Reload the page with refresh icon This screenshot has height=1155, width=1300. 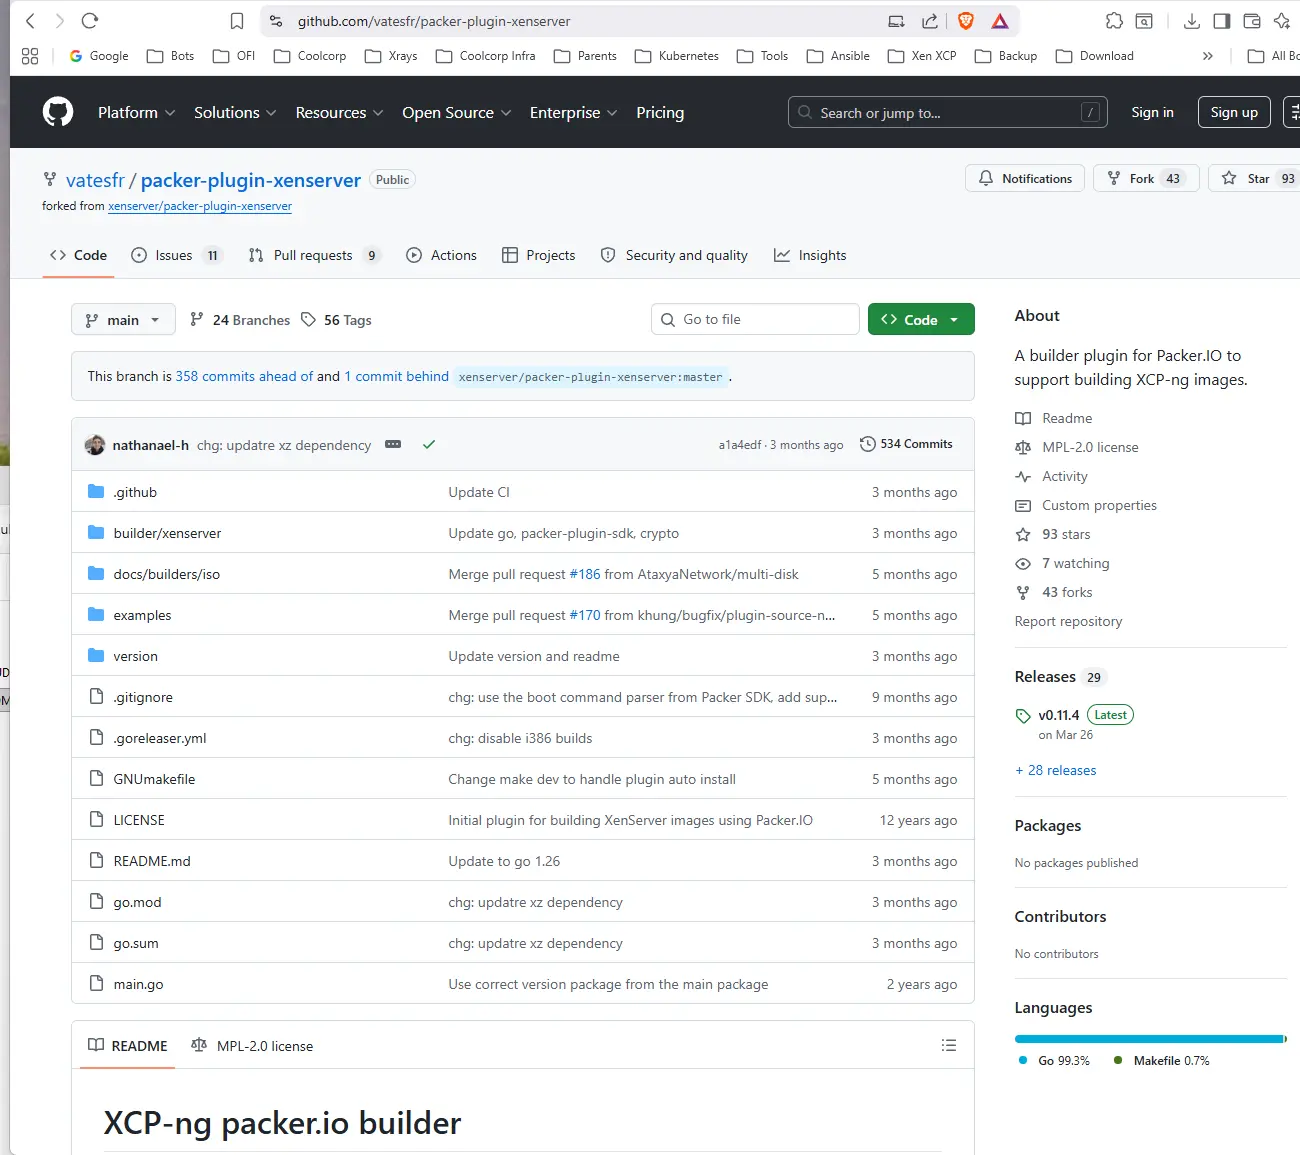point(90,20)
